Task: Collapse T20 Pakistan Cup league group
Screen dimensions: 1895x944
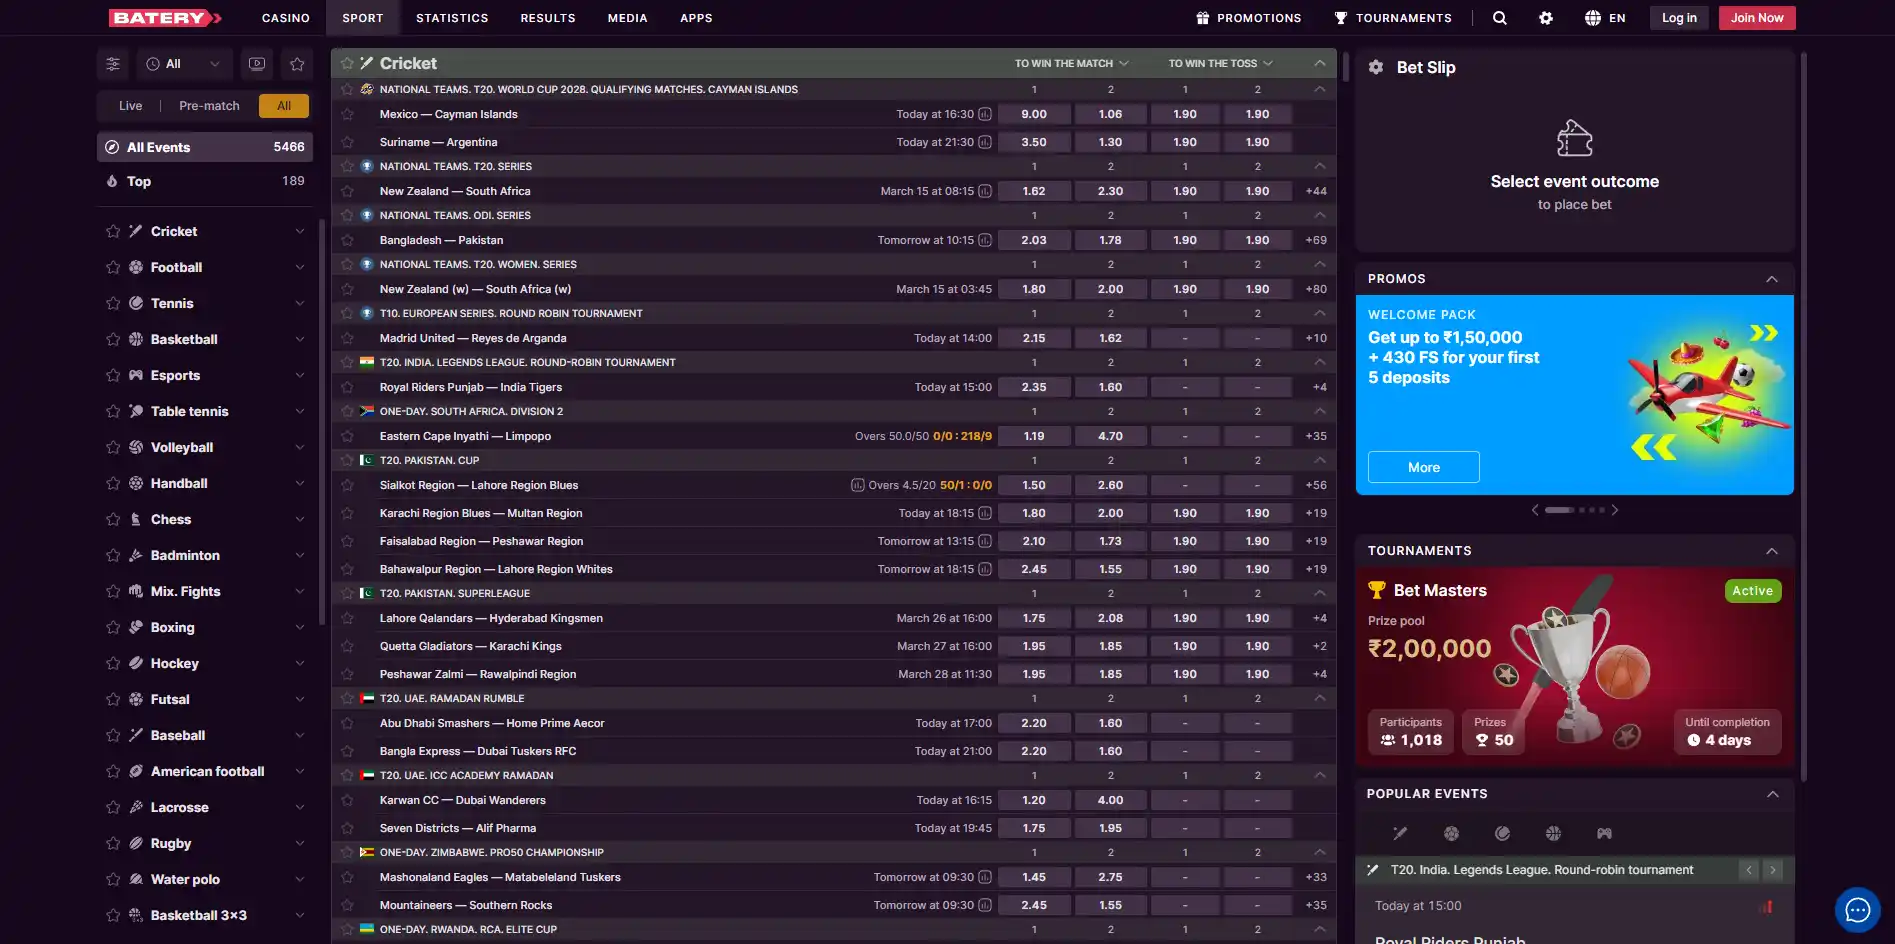Action: (1320, 460)
